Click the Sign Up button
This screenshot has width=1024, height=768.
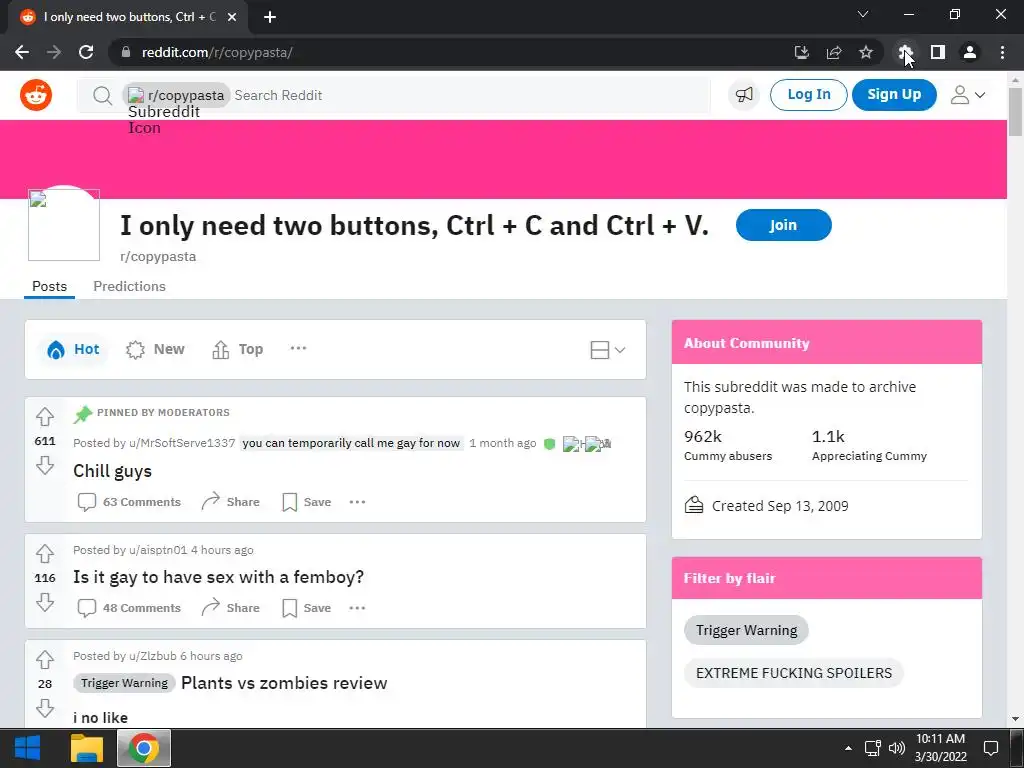click(x=894, y=95)
